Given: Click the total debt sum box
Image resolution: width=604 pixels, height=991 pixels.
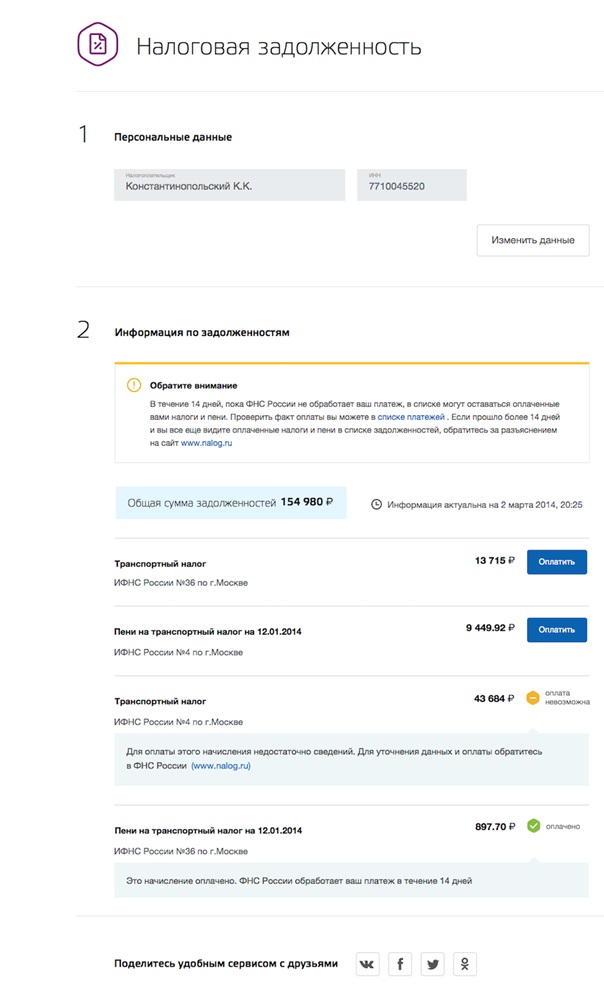Looking at the screenshot, I should click(x=231, y=502).
